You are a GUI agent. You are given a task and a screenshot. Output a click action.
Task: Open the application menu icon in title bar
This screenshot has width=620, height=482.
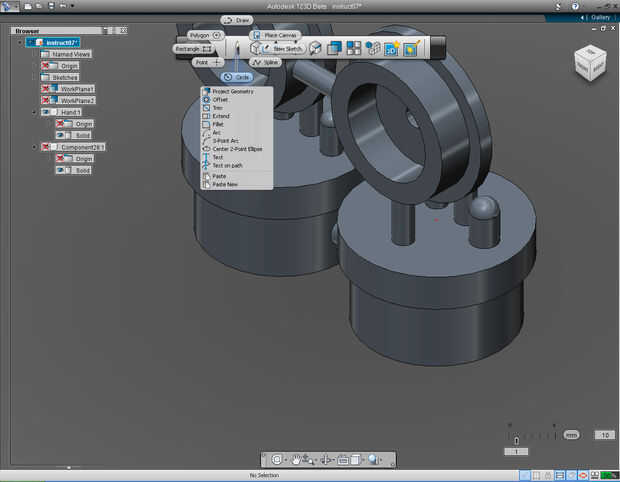click(x=9, y=6)
